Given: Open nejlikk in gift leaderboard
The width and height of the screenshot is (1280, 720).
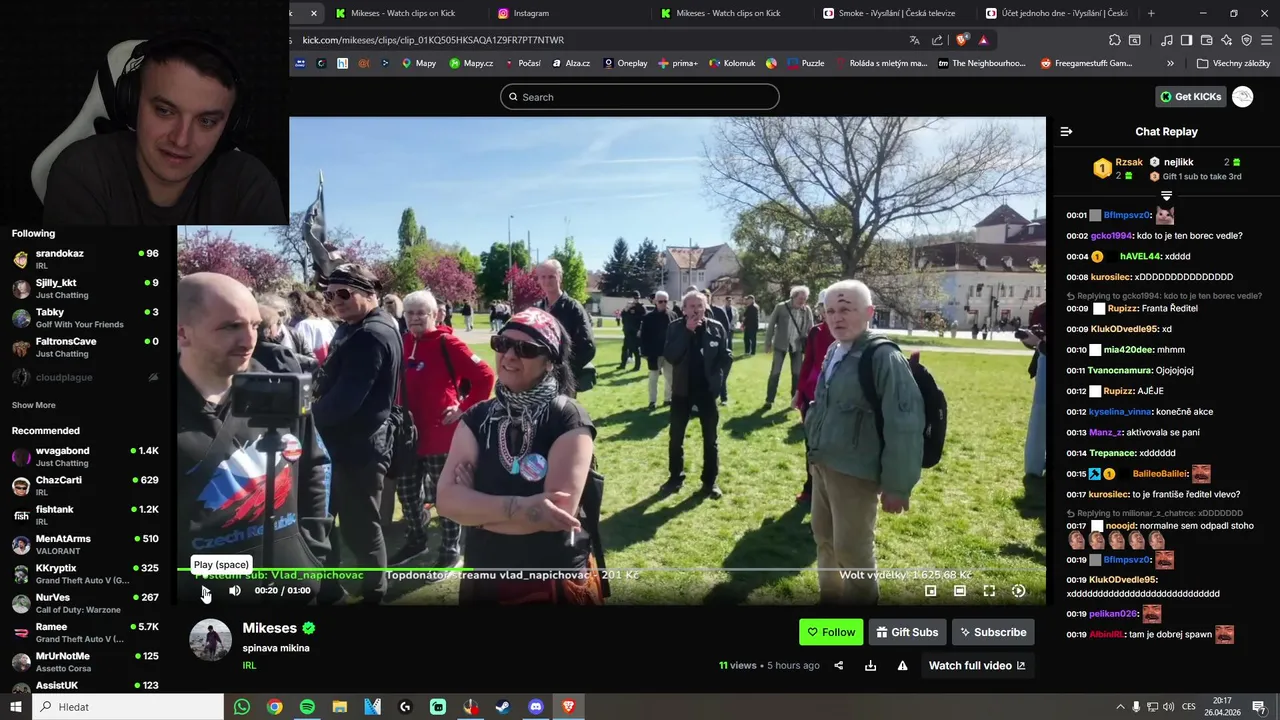Looking at the screenshot, I should coord(1178,162).
